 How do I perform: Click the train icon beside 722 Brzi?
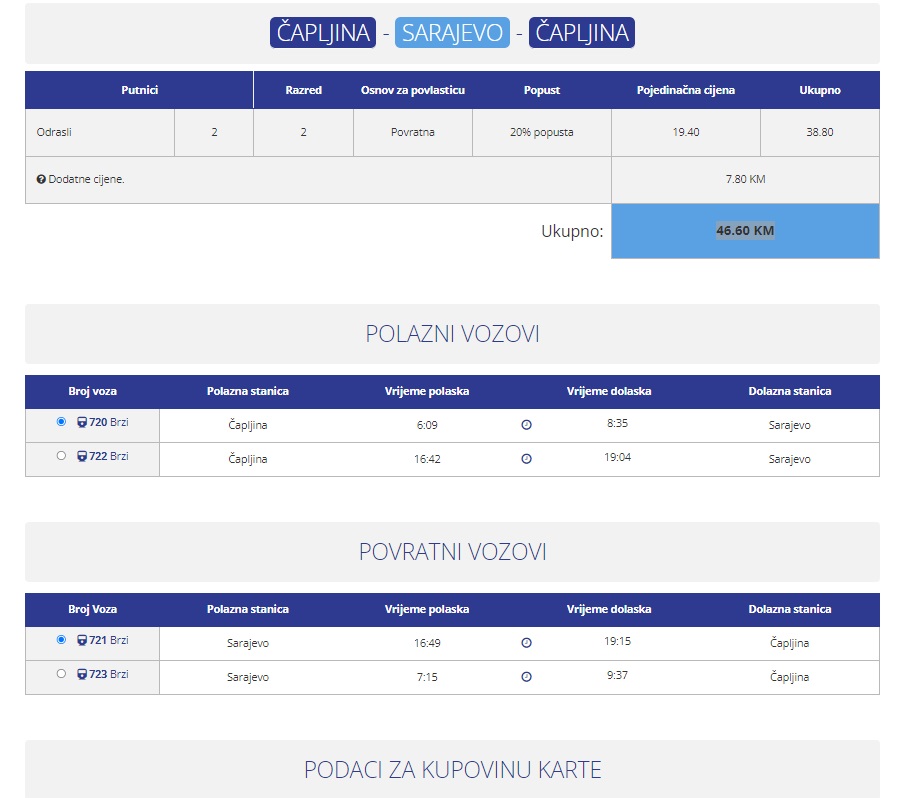coord(82,457)
